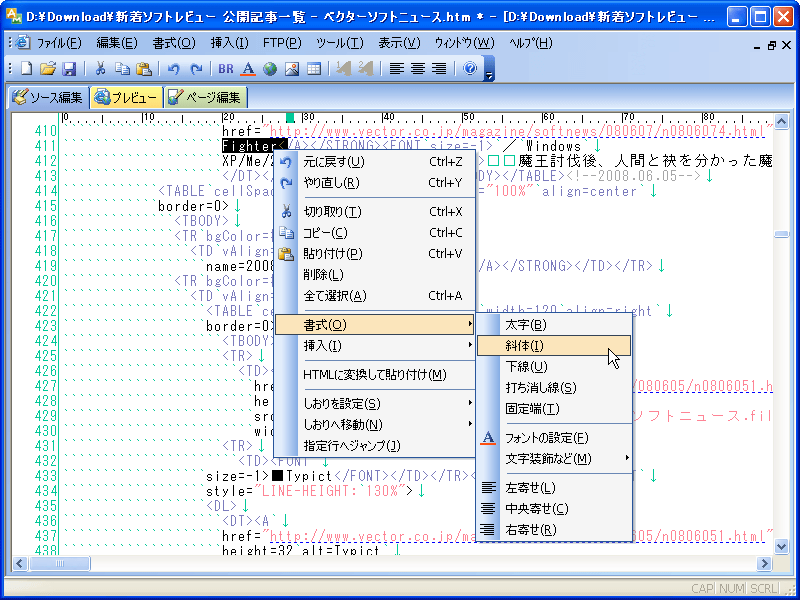Screen dimensions: 800x600
Task: Click the Redo arrow toolbar icon
Action: click(196, 68)
